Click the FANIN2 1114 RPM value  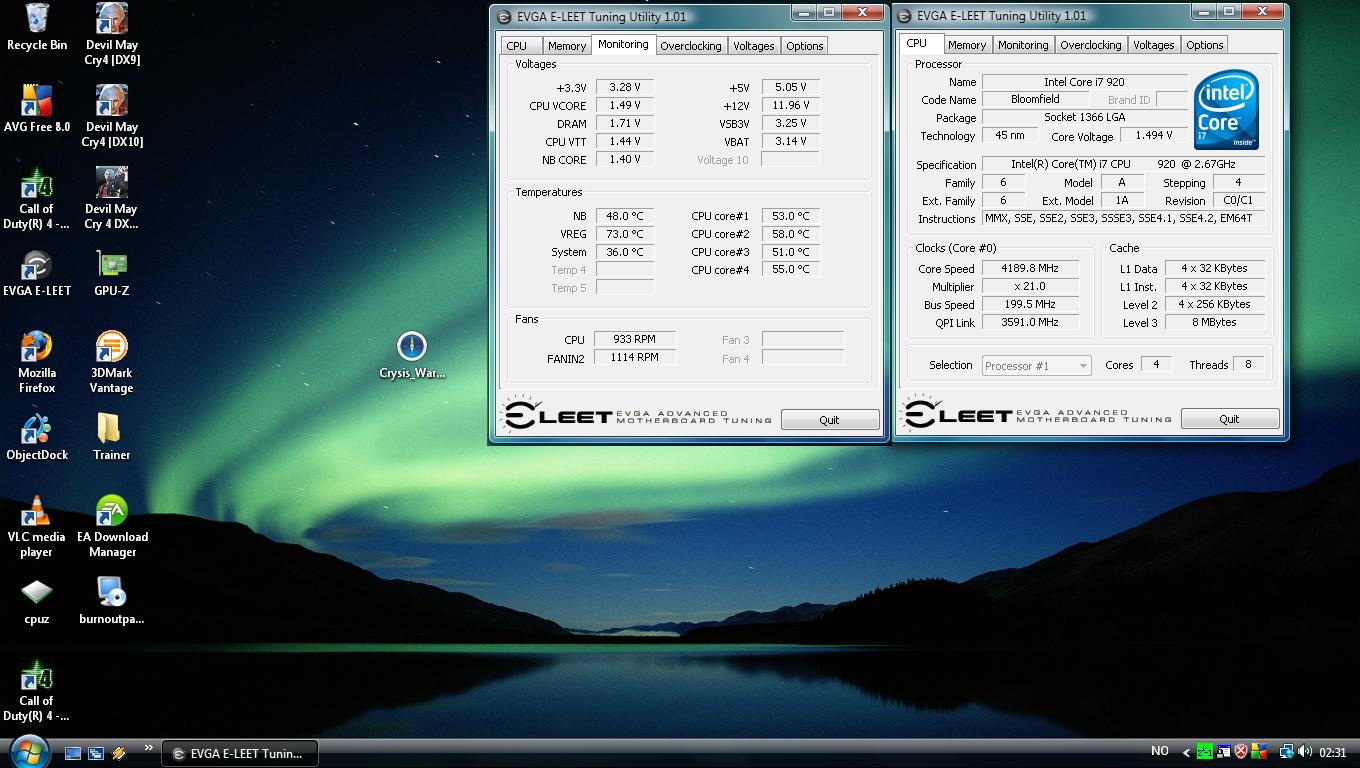(x=635, y=358)
